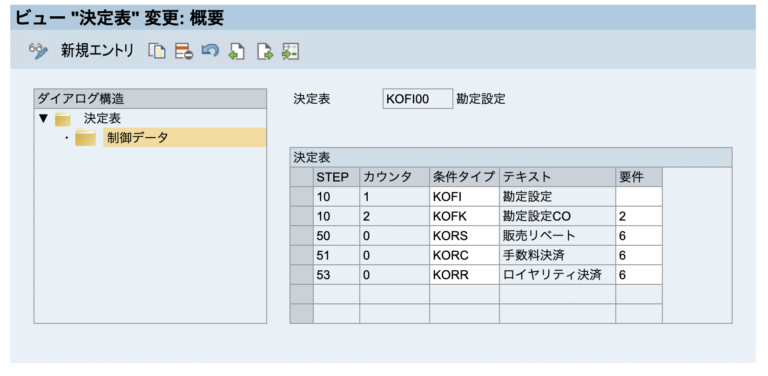The height and width of the screenshot is (376, 768).
Task: Click the STEP cell with value 50
Action: coord(336,236)
